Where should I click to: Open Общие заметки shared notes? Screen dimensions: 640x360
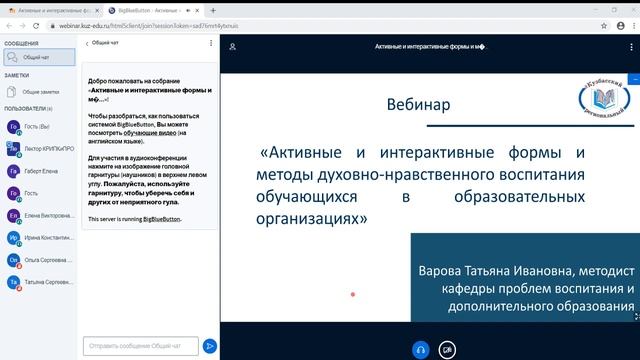[x=40, y=92]
